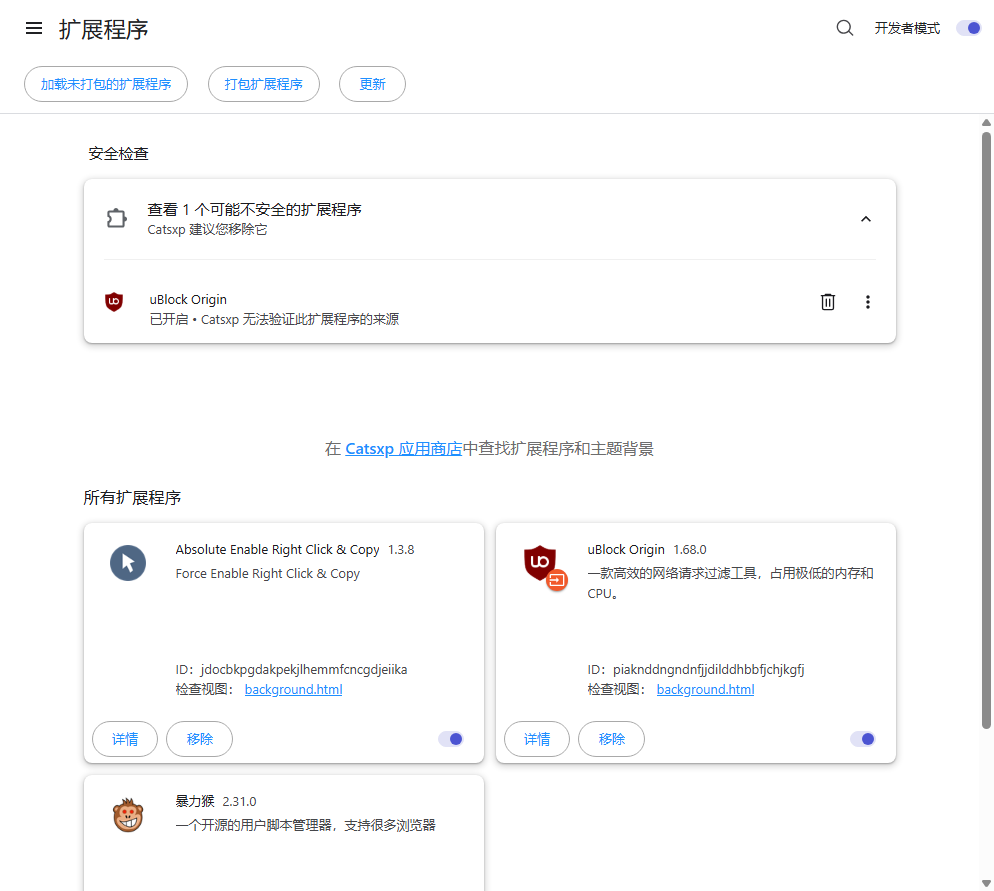The width and height of the screenshot is (994, 891).
Task: Click the uBlock Origin shield icon in safety check
Action: [115, 302]
